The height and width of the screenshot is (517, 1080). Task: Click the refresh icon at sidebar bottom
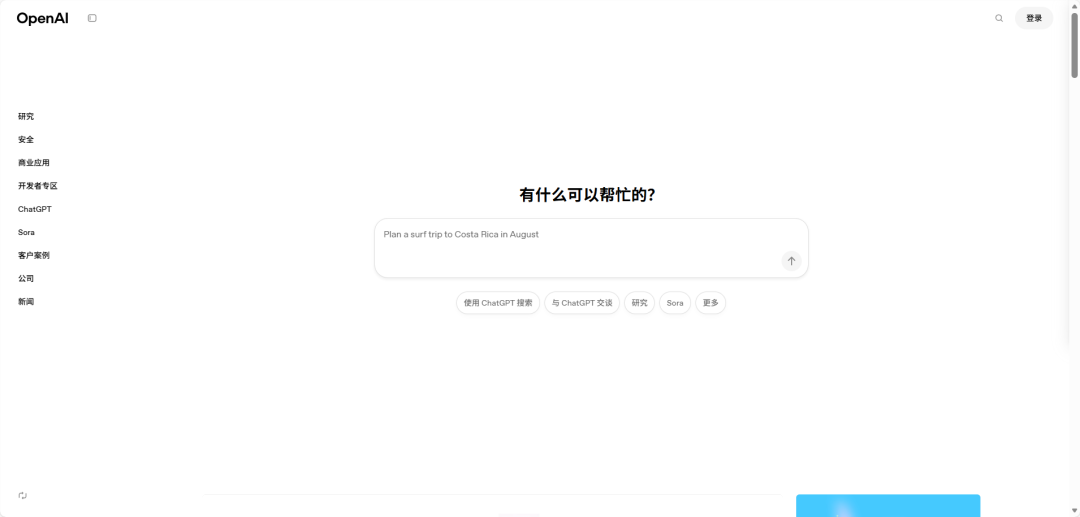23,496
